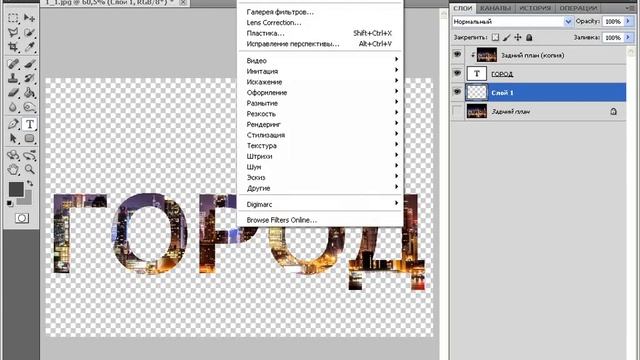
Task: Hide the Слой 1 layer
Action: (457, 92)
